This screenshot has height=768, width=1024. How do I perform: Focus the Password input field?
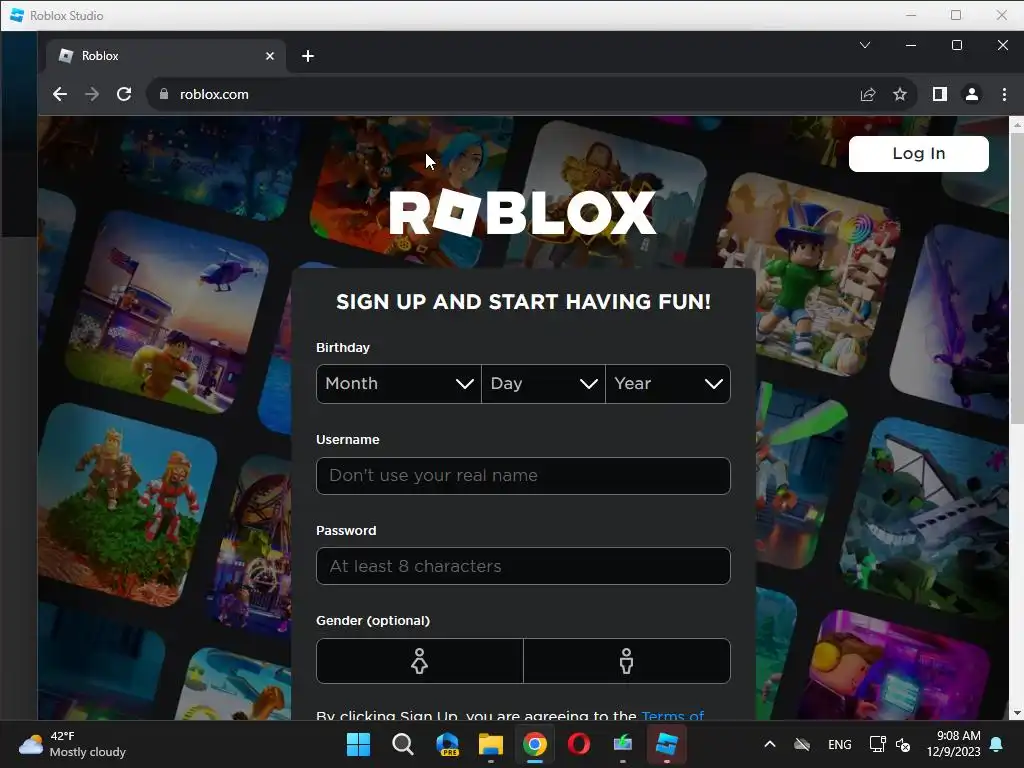pyautogui.click(x=523, y=566)
